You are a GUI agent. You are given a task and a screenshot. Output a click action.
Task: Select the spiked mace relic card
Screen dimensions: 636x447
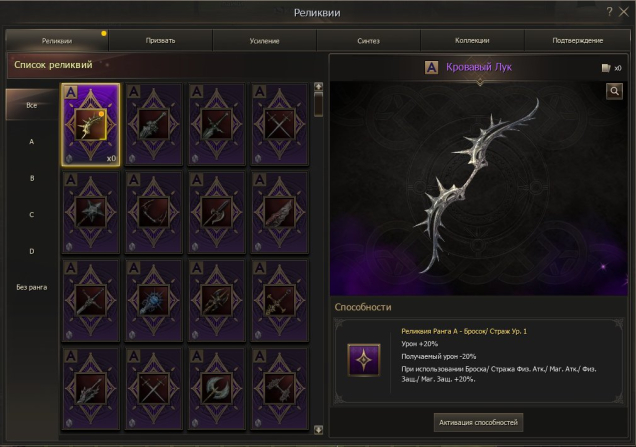click(90, 212)
